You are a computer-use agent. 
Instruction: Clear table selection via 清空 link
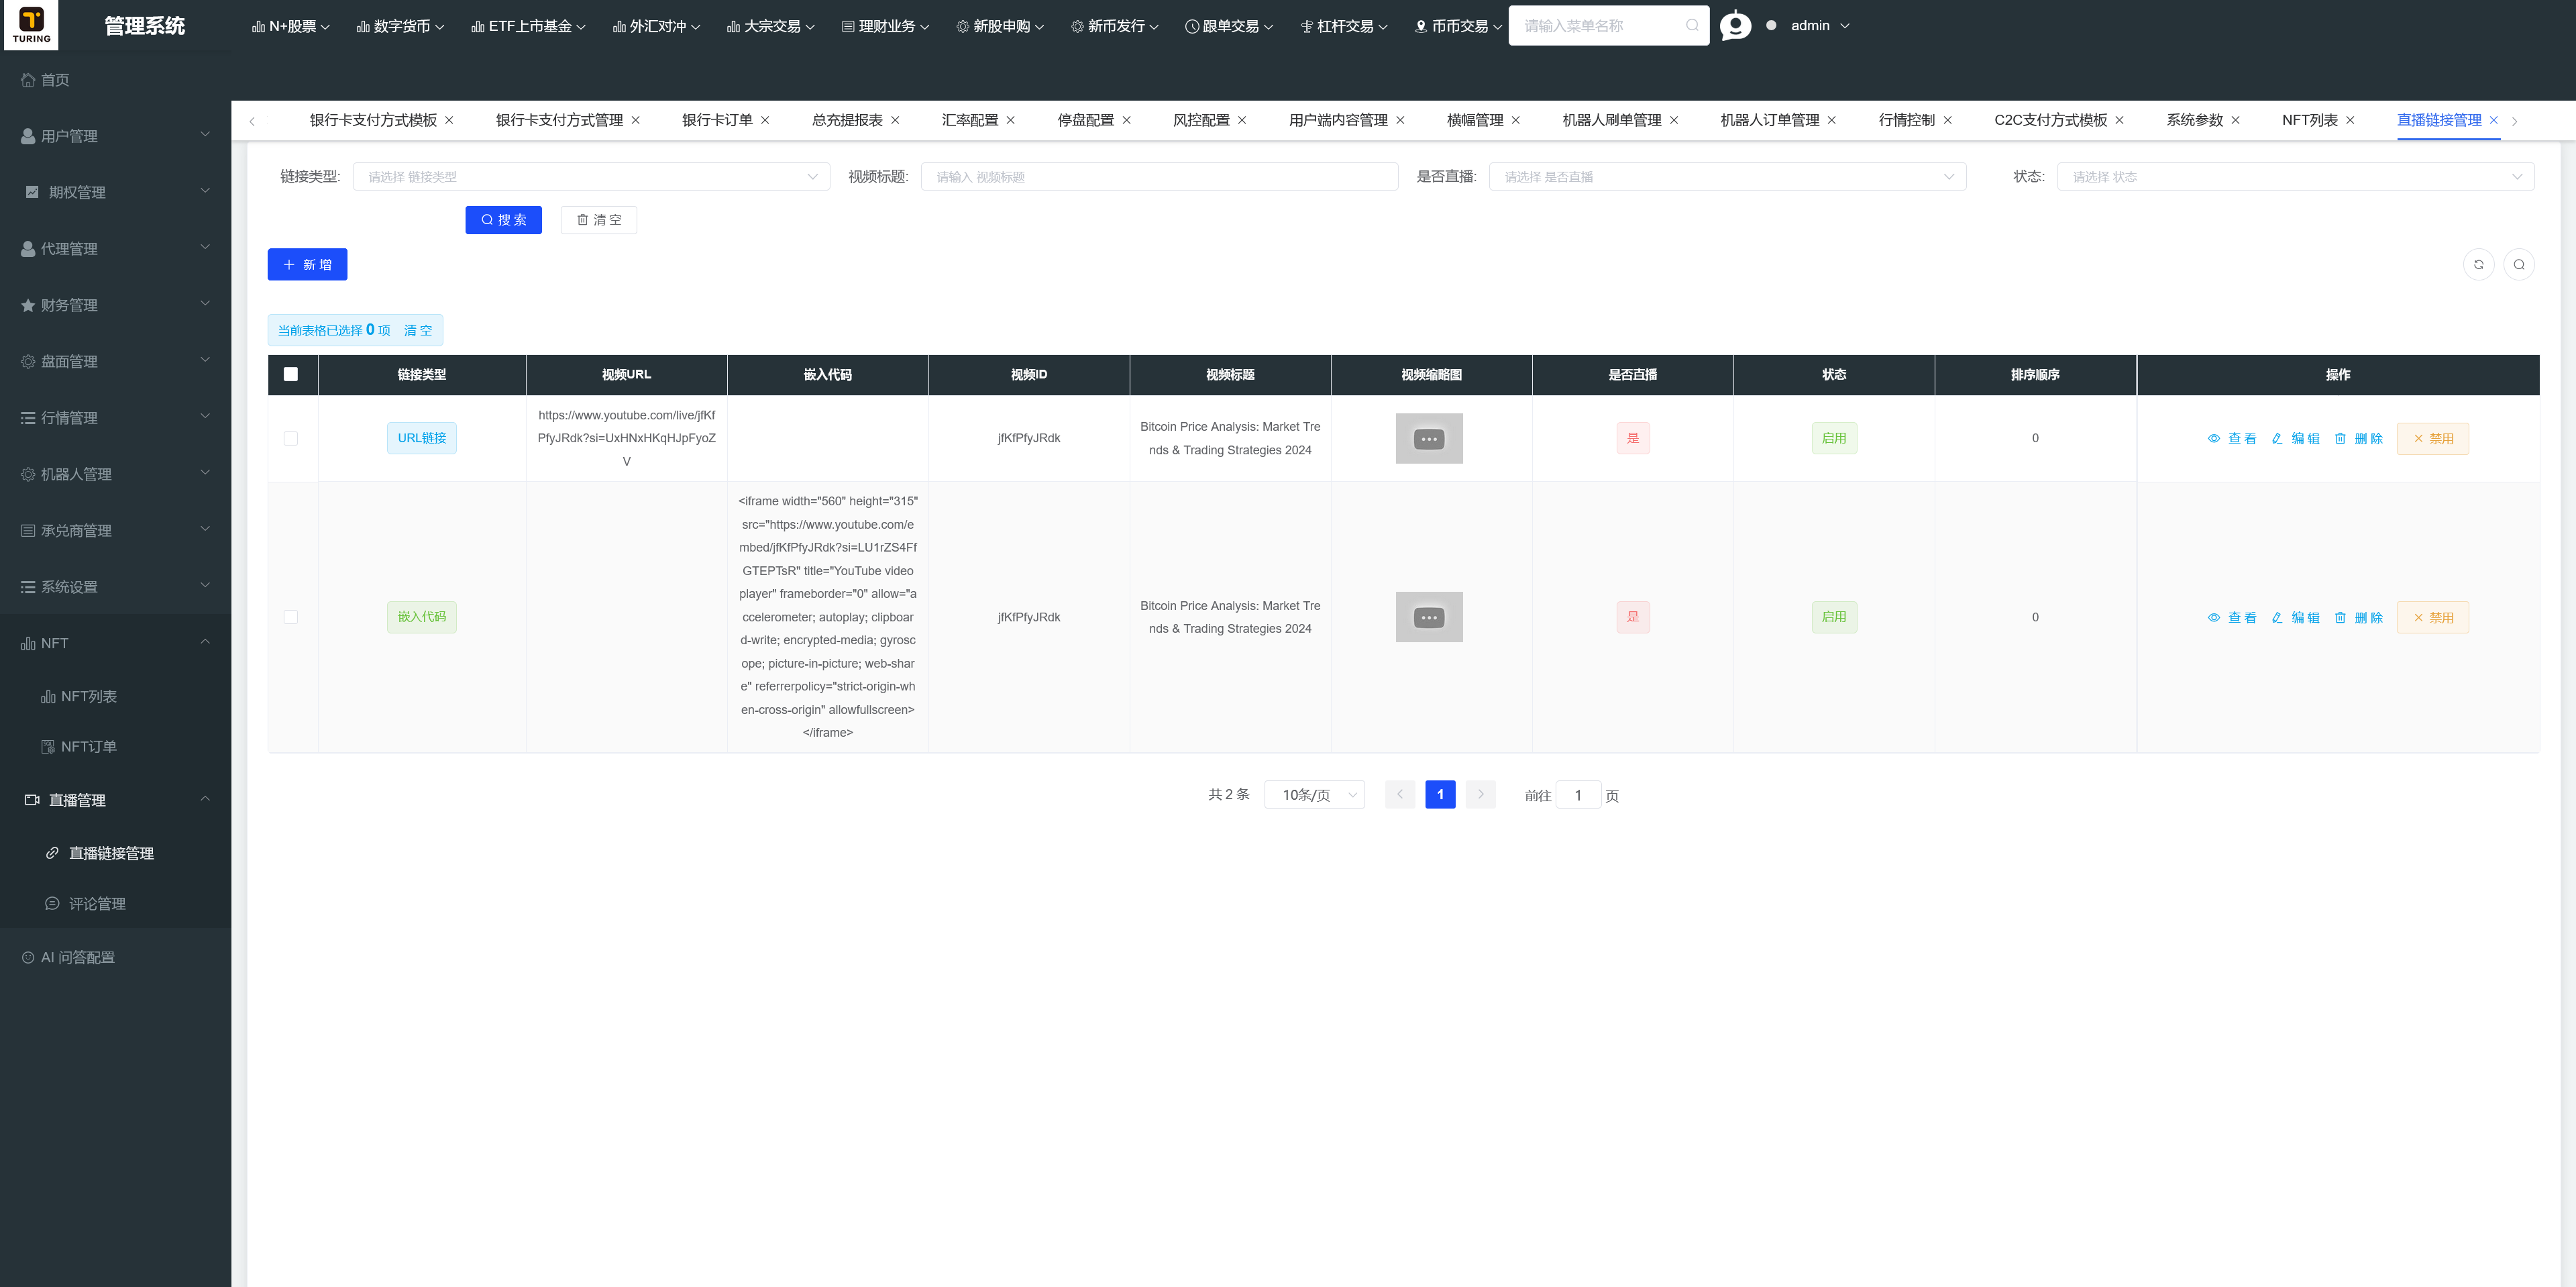(x=418, y=330)
